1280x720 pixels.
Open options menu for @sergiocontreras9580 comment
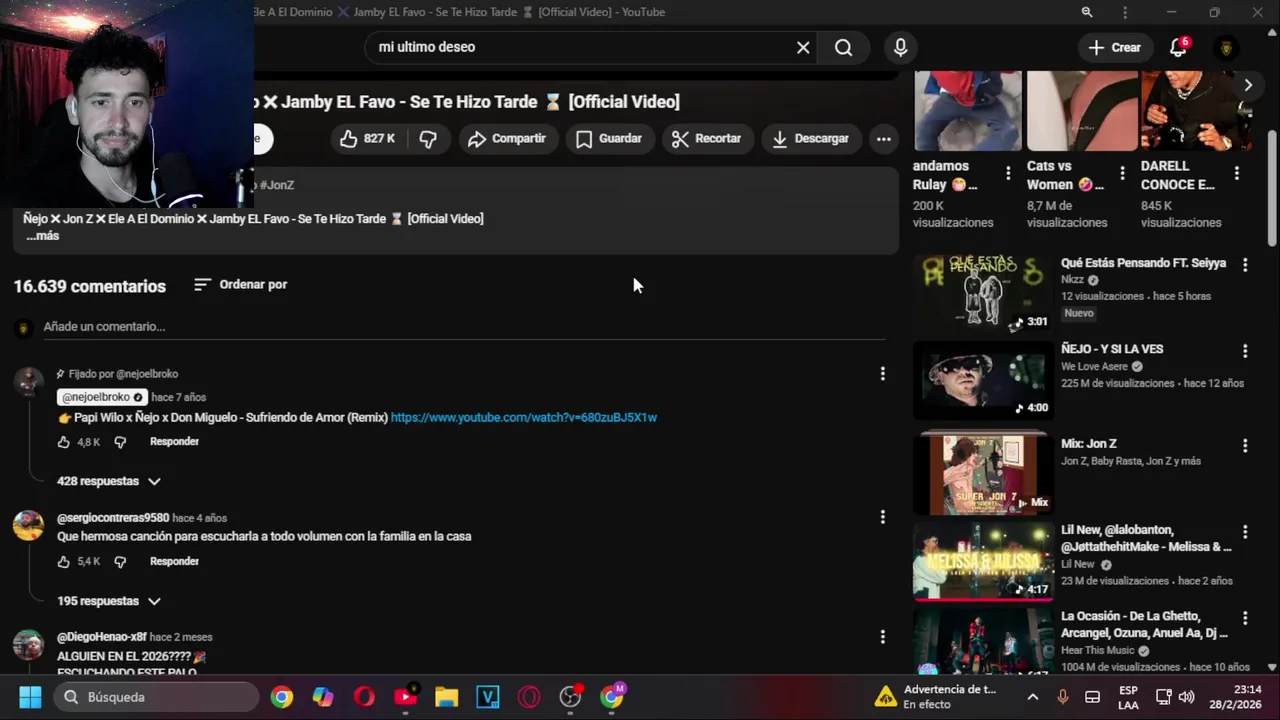(882, 517)
